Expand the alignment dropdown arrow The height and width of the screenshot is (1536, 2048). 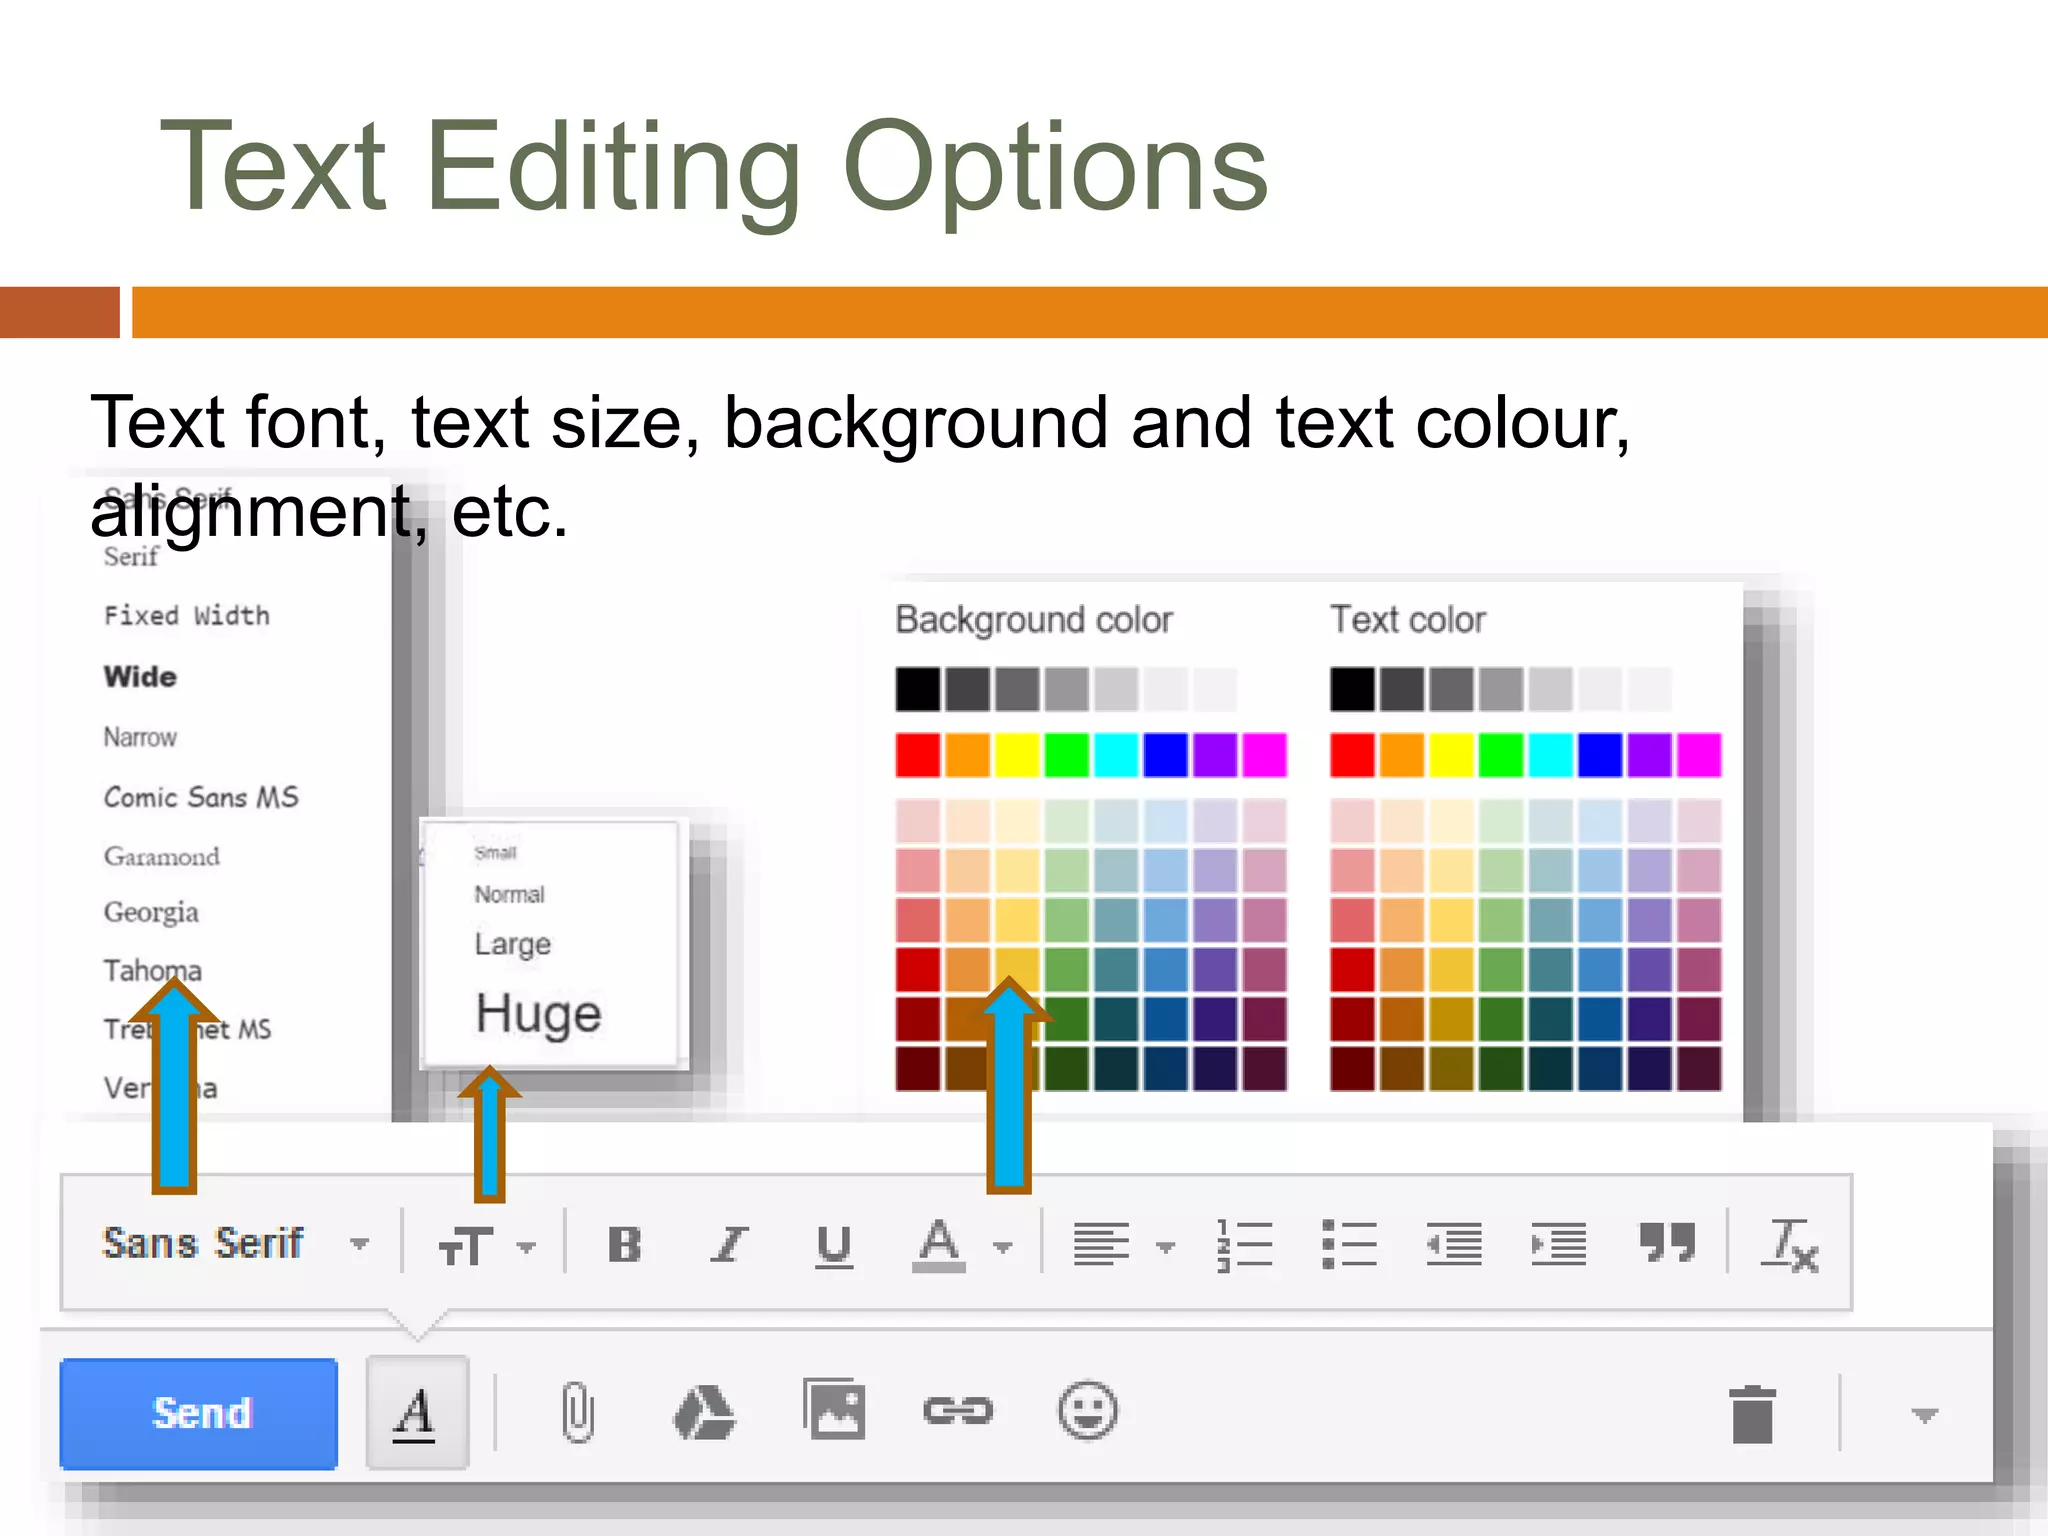click(1165, 1247)
